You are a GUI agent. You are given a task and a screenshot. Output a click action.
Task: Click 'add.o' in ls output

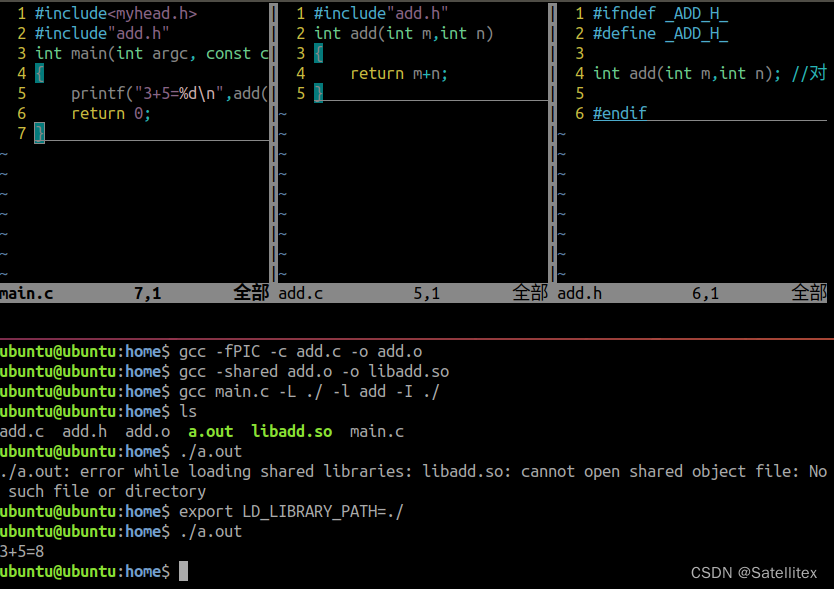147,432
